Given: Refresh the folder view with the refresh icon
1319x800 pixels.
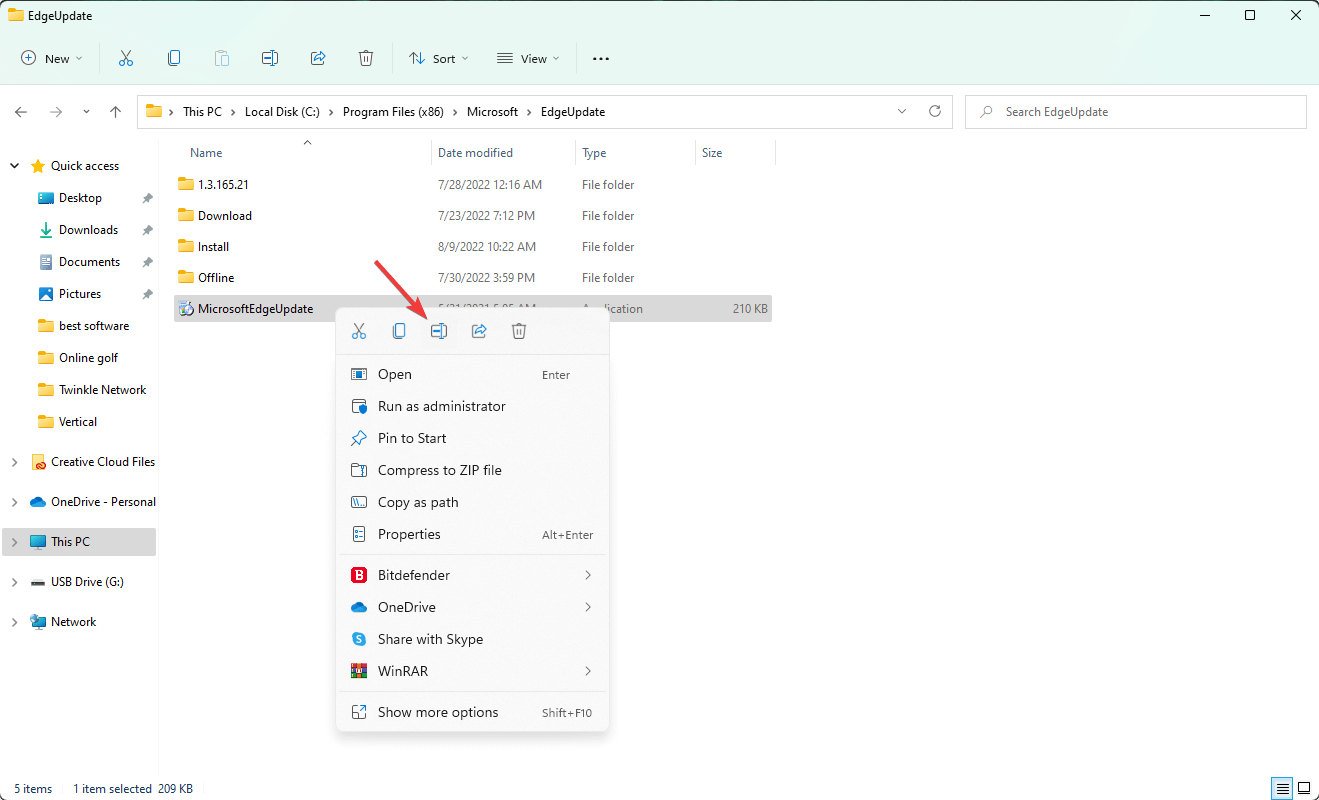Looking at the screenshot, I should tap(936, 111).
